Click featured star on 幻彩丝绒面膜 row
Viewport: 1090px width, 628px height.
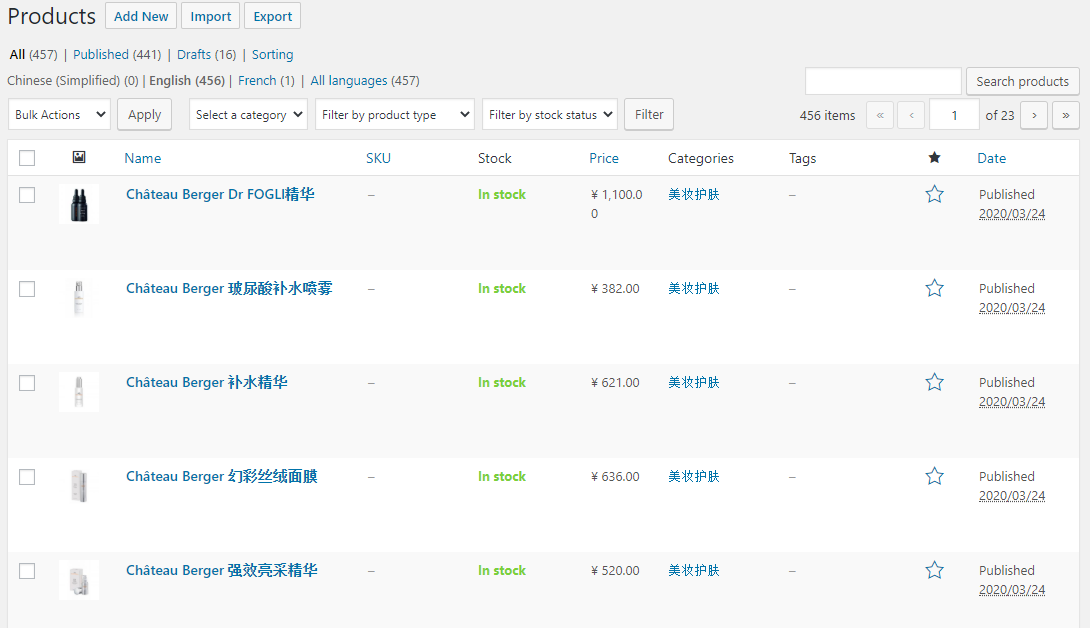(x=934, y=476)
